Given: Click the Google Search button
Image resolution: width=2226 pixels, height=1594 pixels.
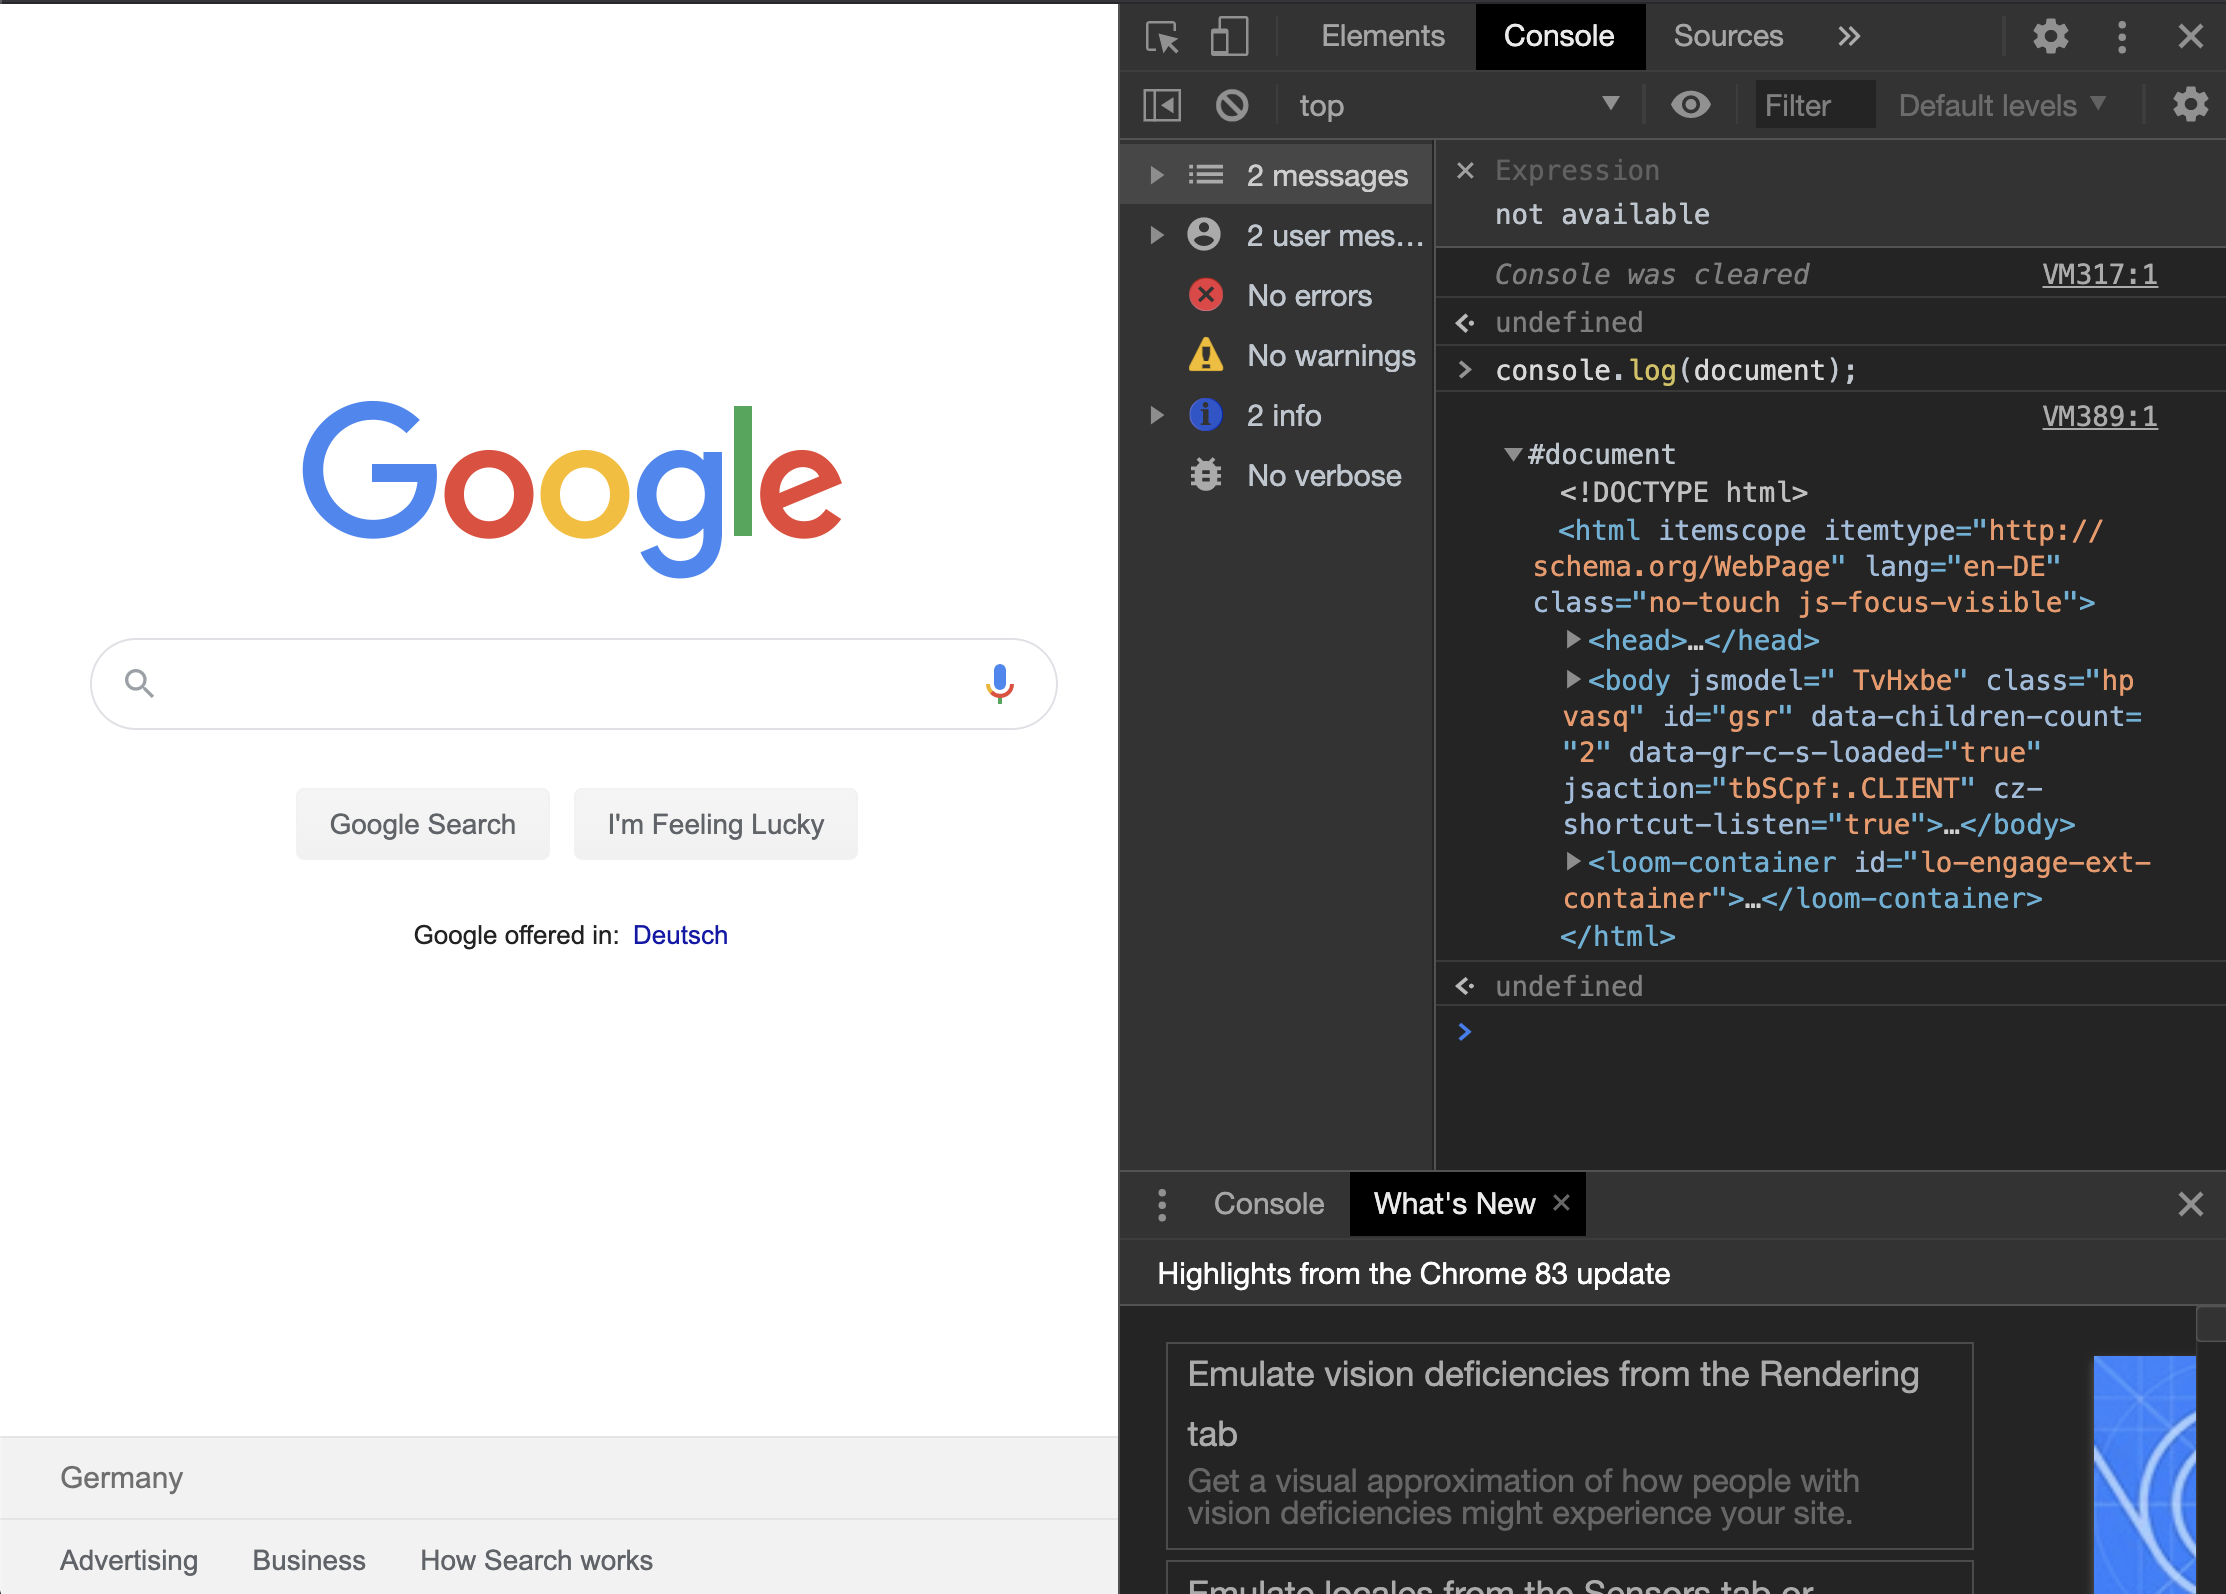Looking at the screenshot, I should [423, 824].
